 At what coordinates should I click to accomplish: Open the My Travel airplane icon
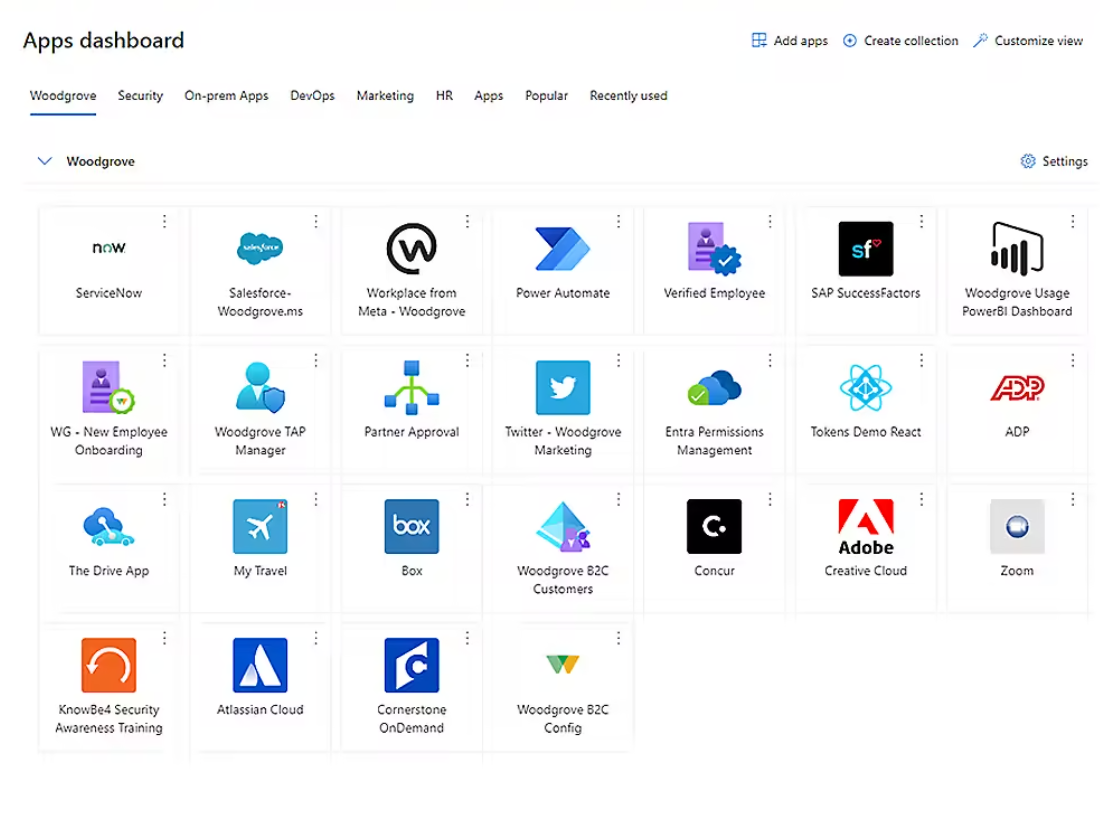(260, 526)
